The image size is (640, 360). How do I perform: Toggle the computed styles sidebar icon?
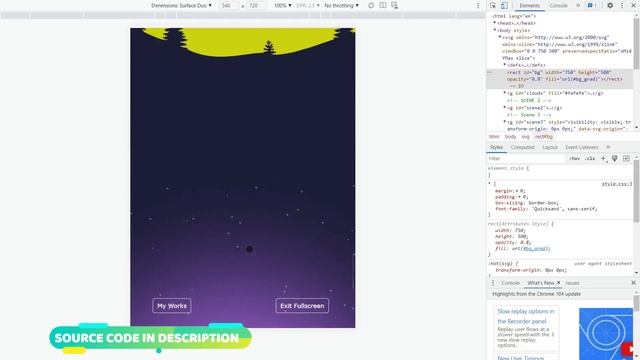(x=626, y=159)
